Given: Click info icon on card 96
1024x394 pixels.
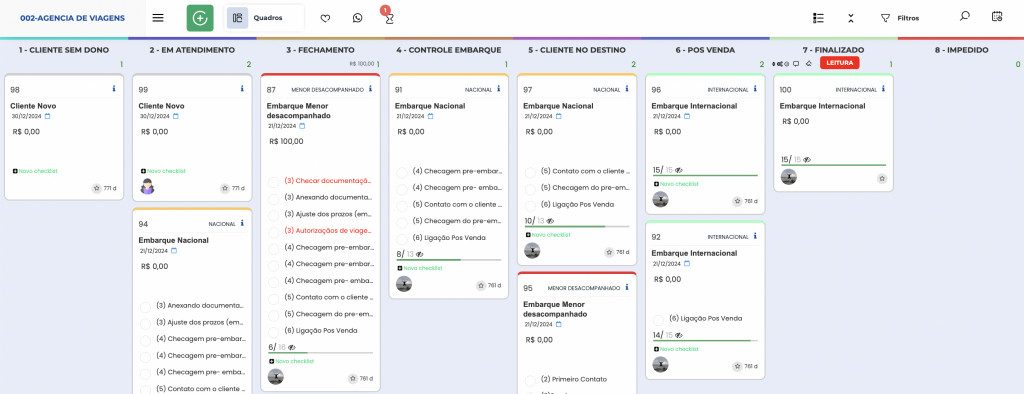Looking at the screenshot, I should (x=755, y=88).
